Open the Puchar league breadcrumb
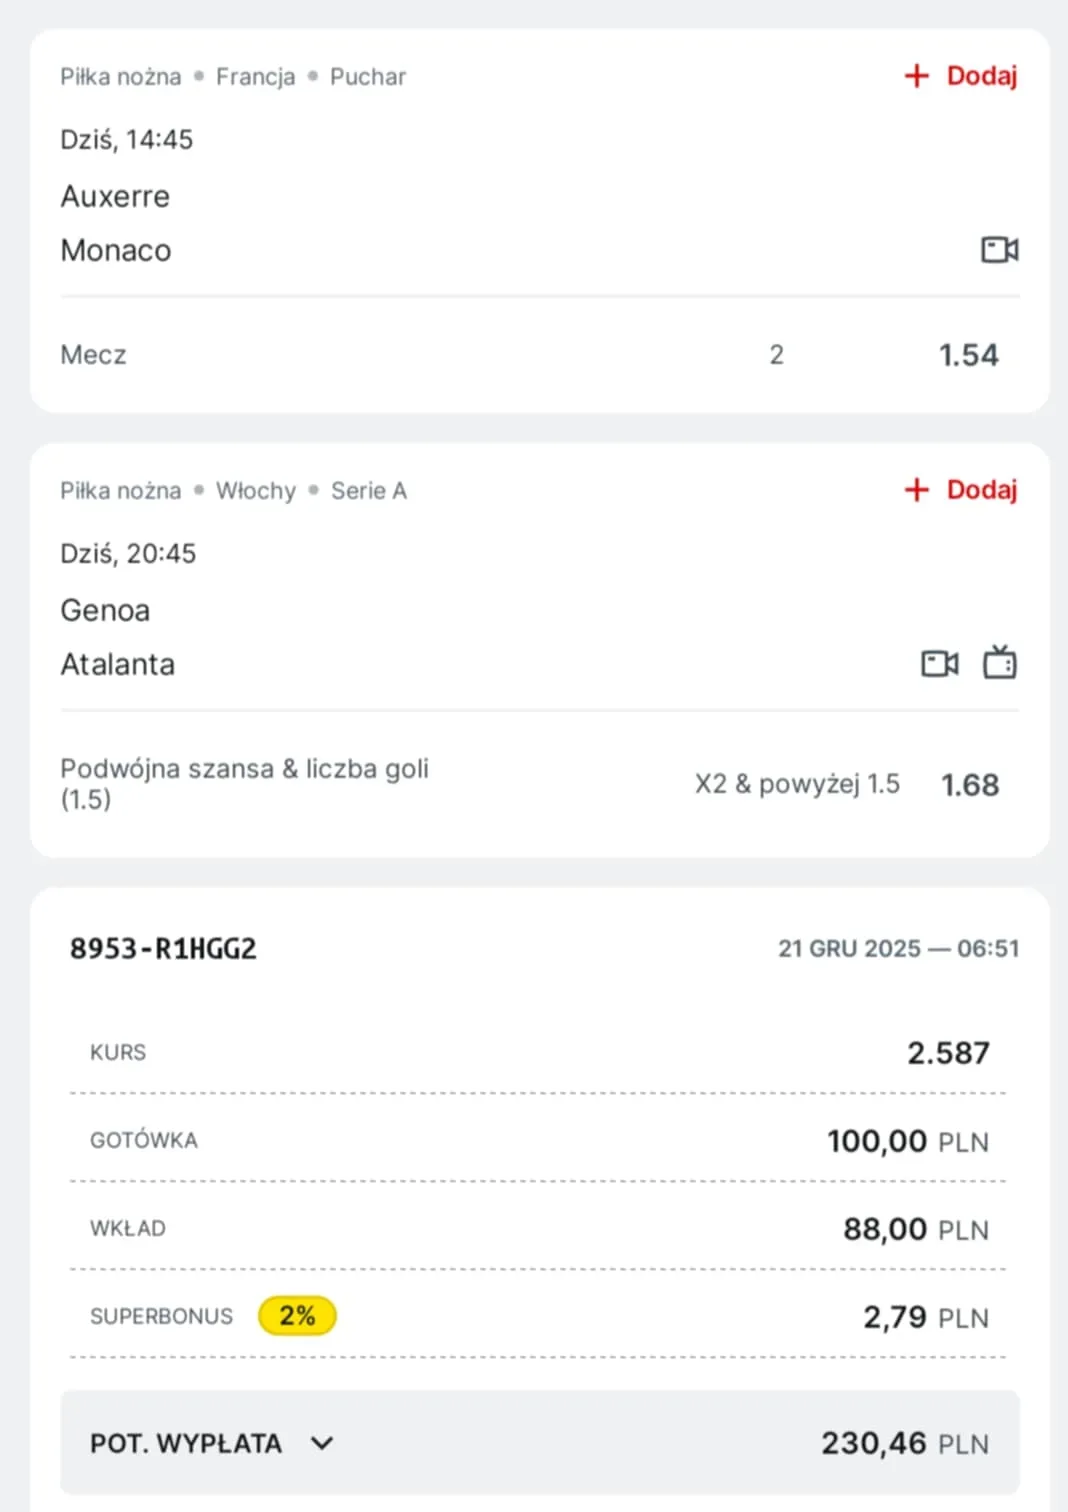Viewport: 1068px width, 1512px height. pos(368,77)
